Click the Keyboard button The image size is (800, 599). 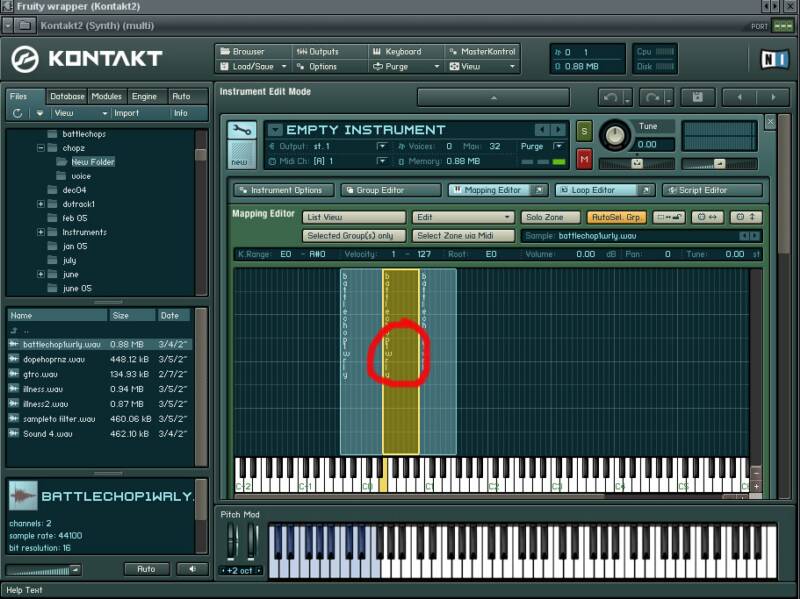coord(406,52)
